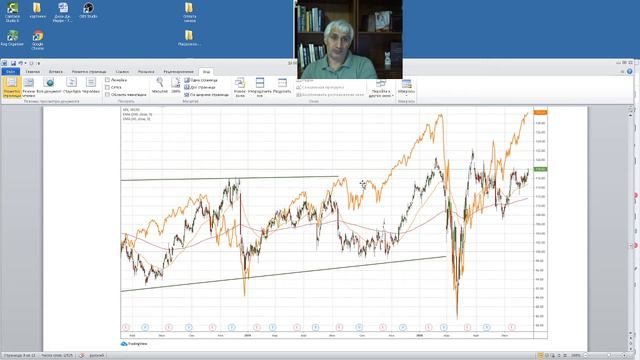
Task: Select the картинки folder on desktop
Action: [x=37, y=11]
